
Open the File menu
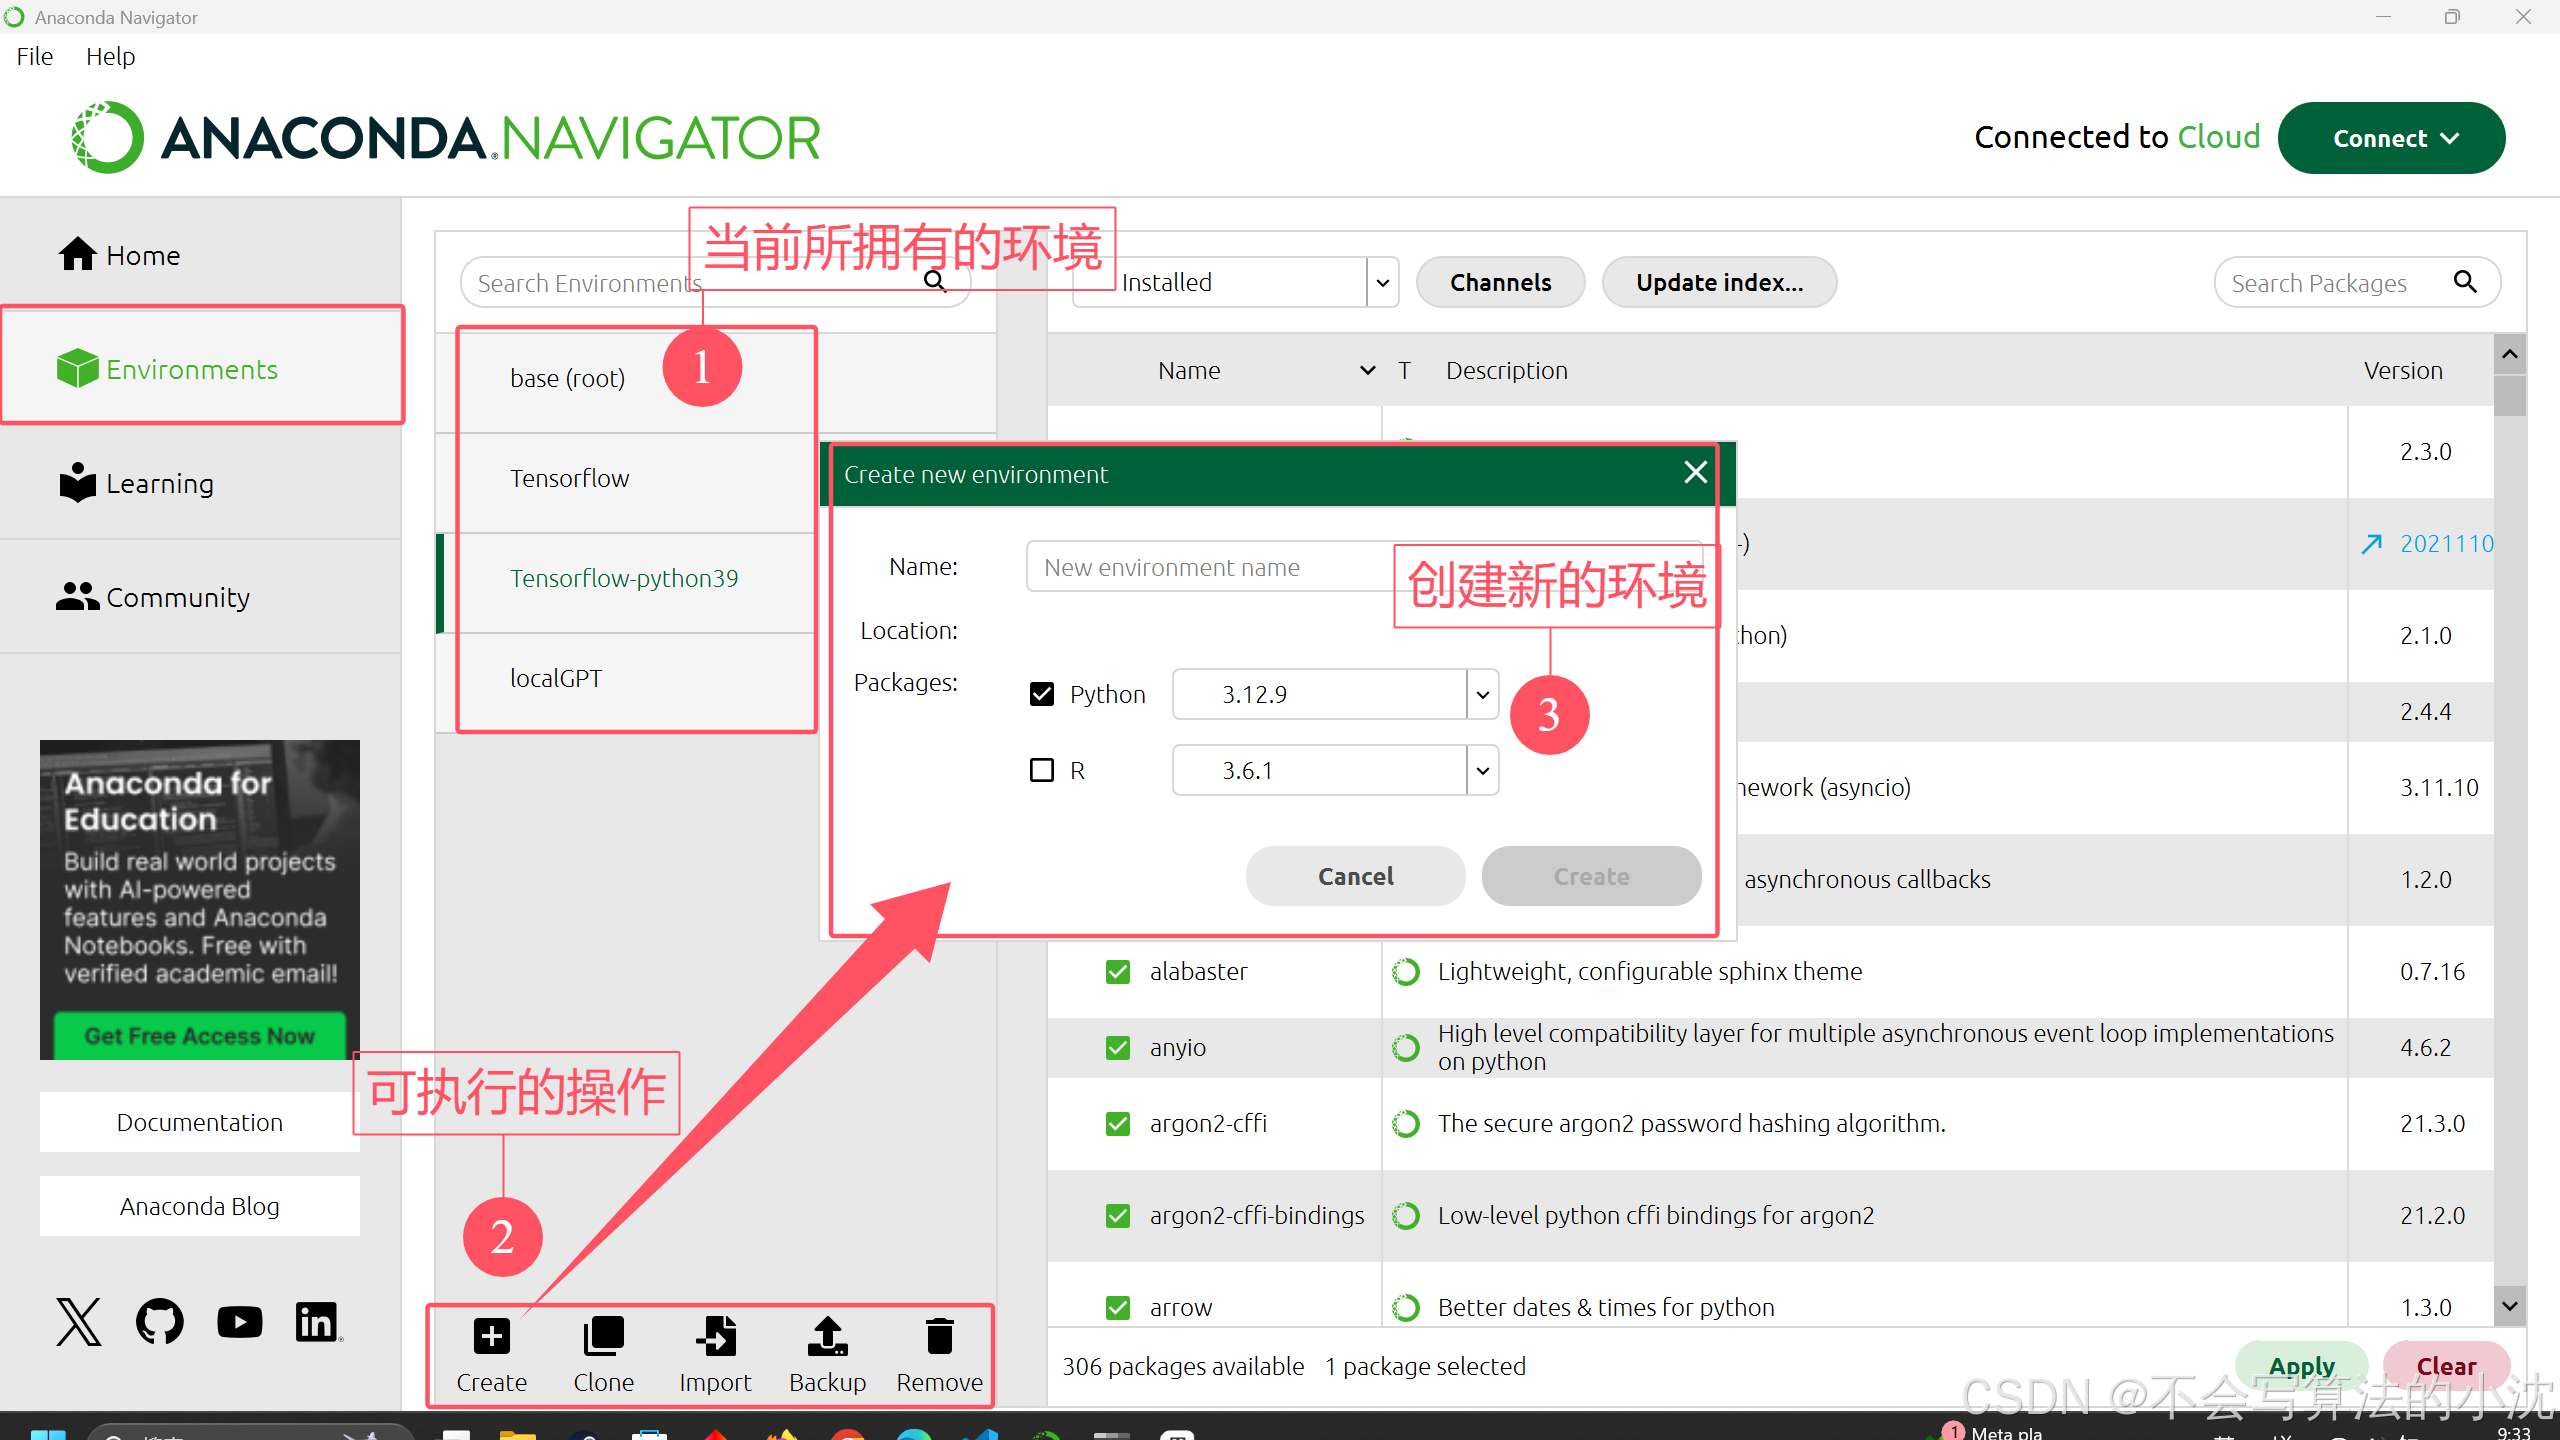35,56
